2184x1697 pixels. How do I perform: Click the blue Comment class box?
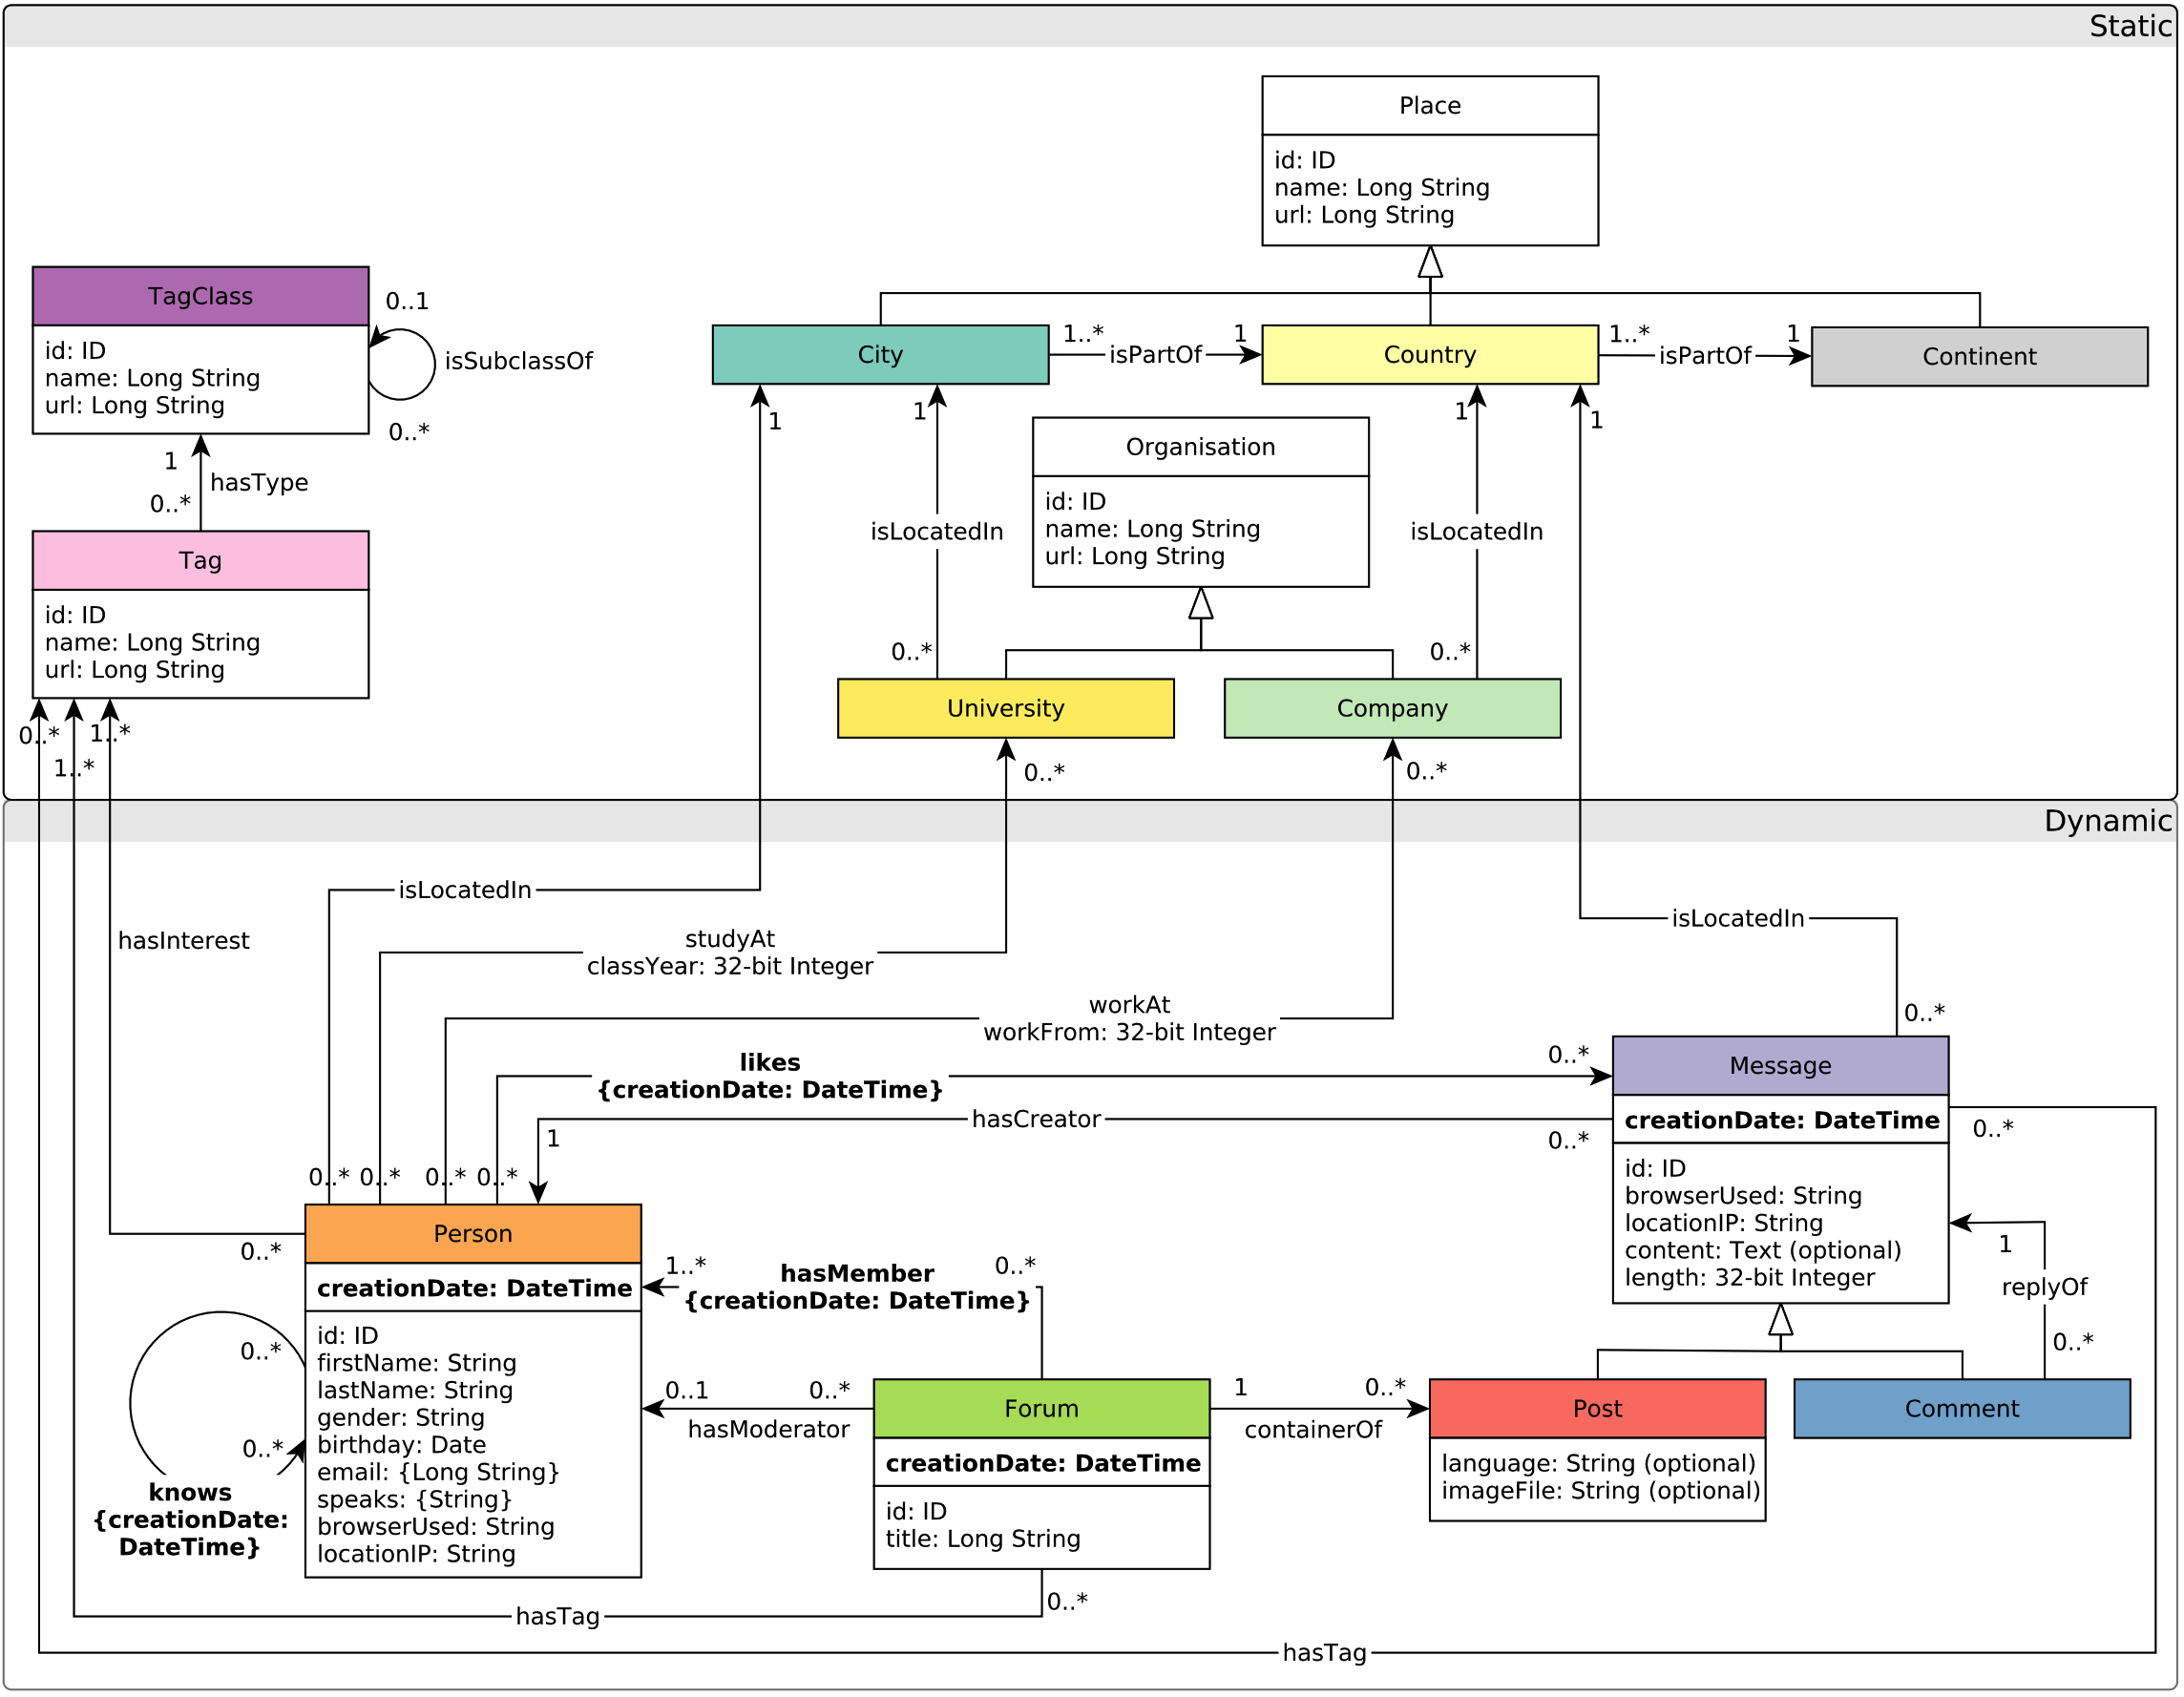pyautogui.click(x=1961, y=1409)
